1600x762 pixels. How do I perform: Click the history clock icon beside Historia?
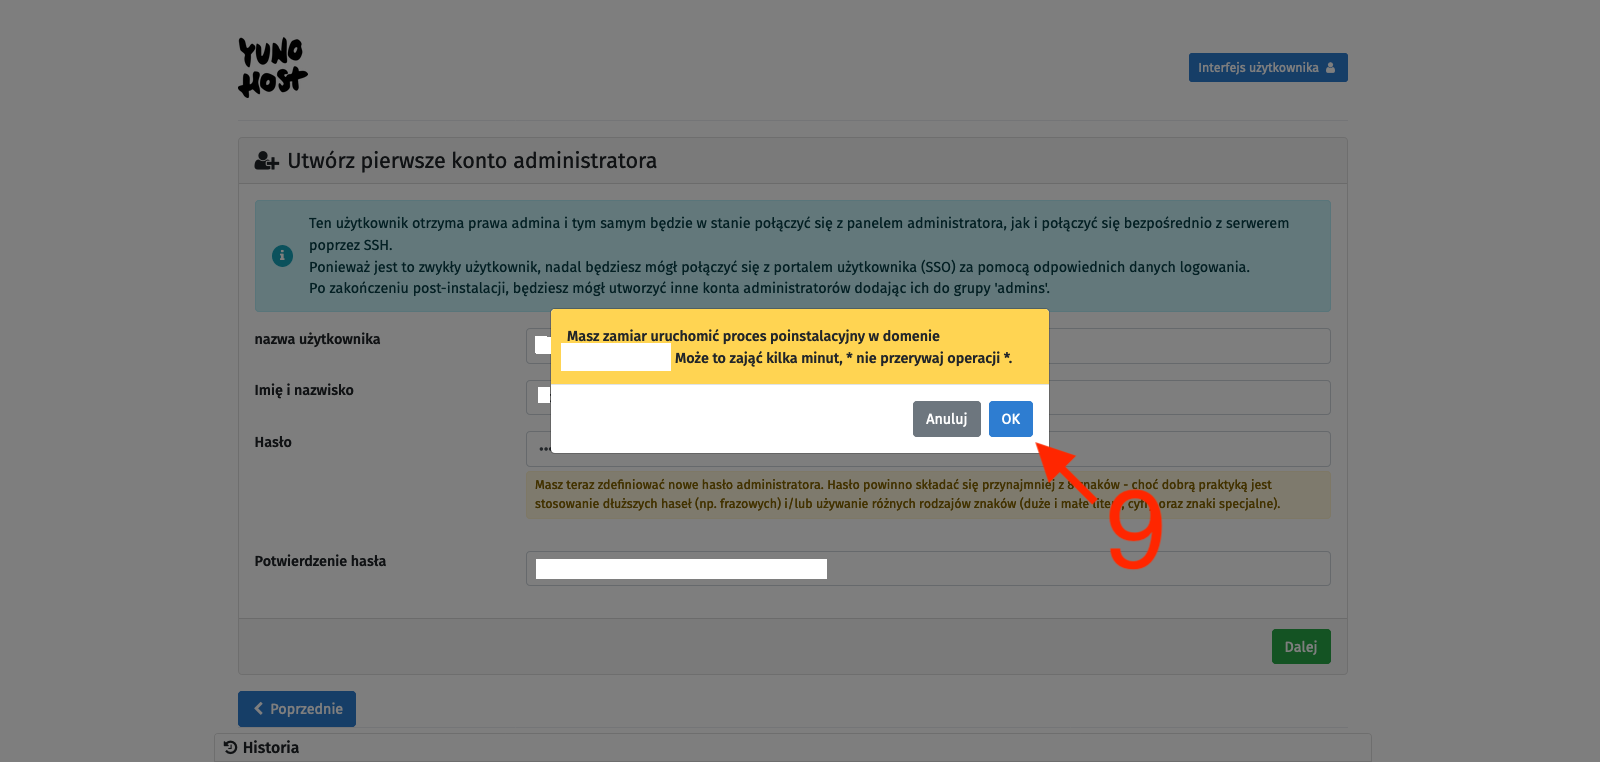pos(231,747)
